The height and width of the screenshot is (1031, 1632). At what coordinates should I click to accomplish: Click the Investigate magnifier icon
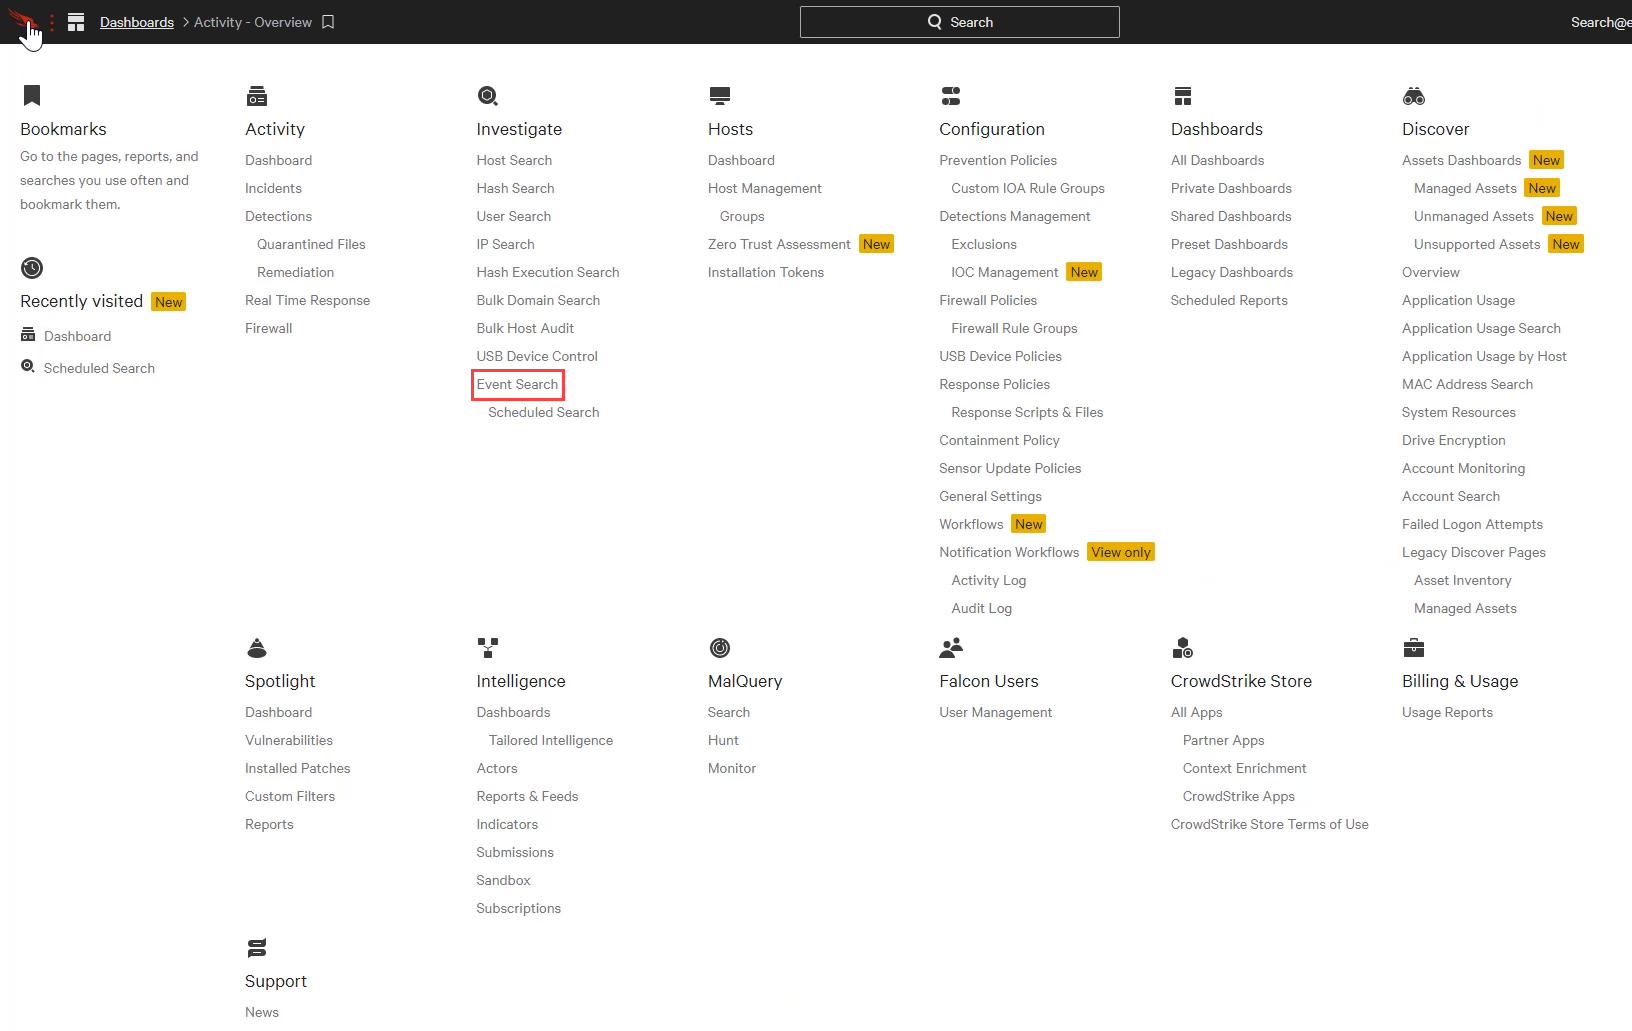pyautogui.click(x=488, y=96)
